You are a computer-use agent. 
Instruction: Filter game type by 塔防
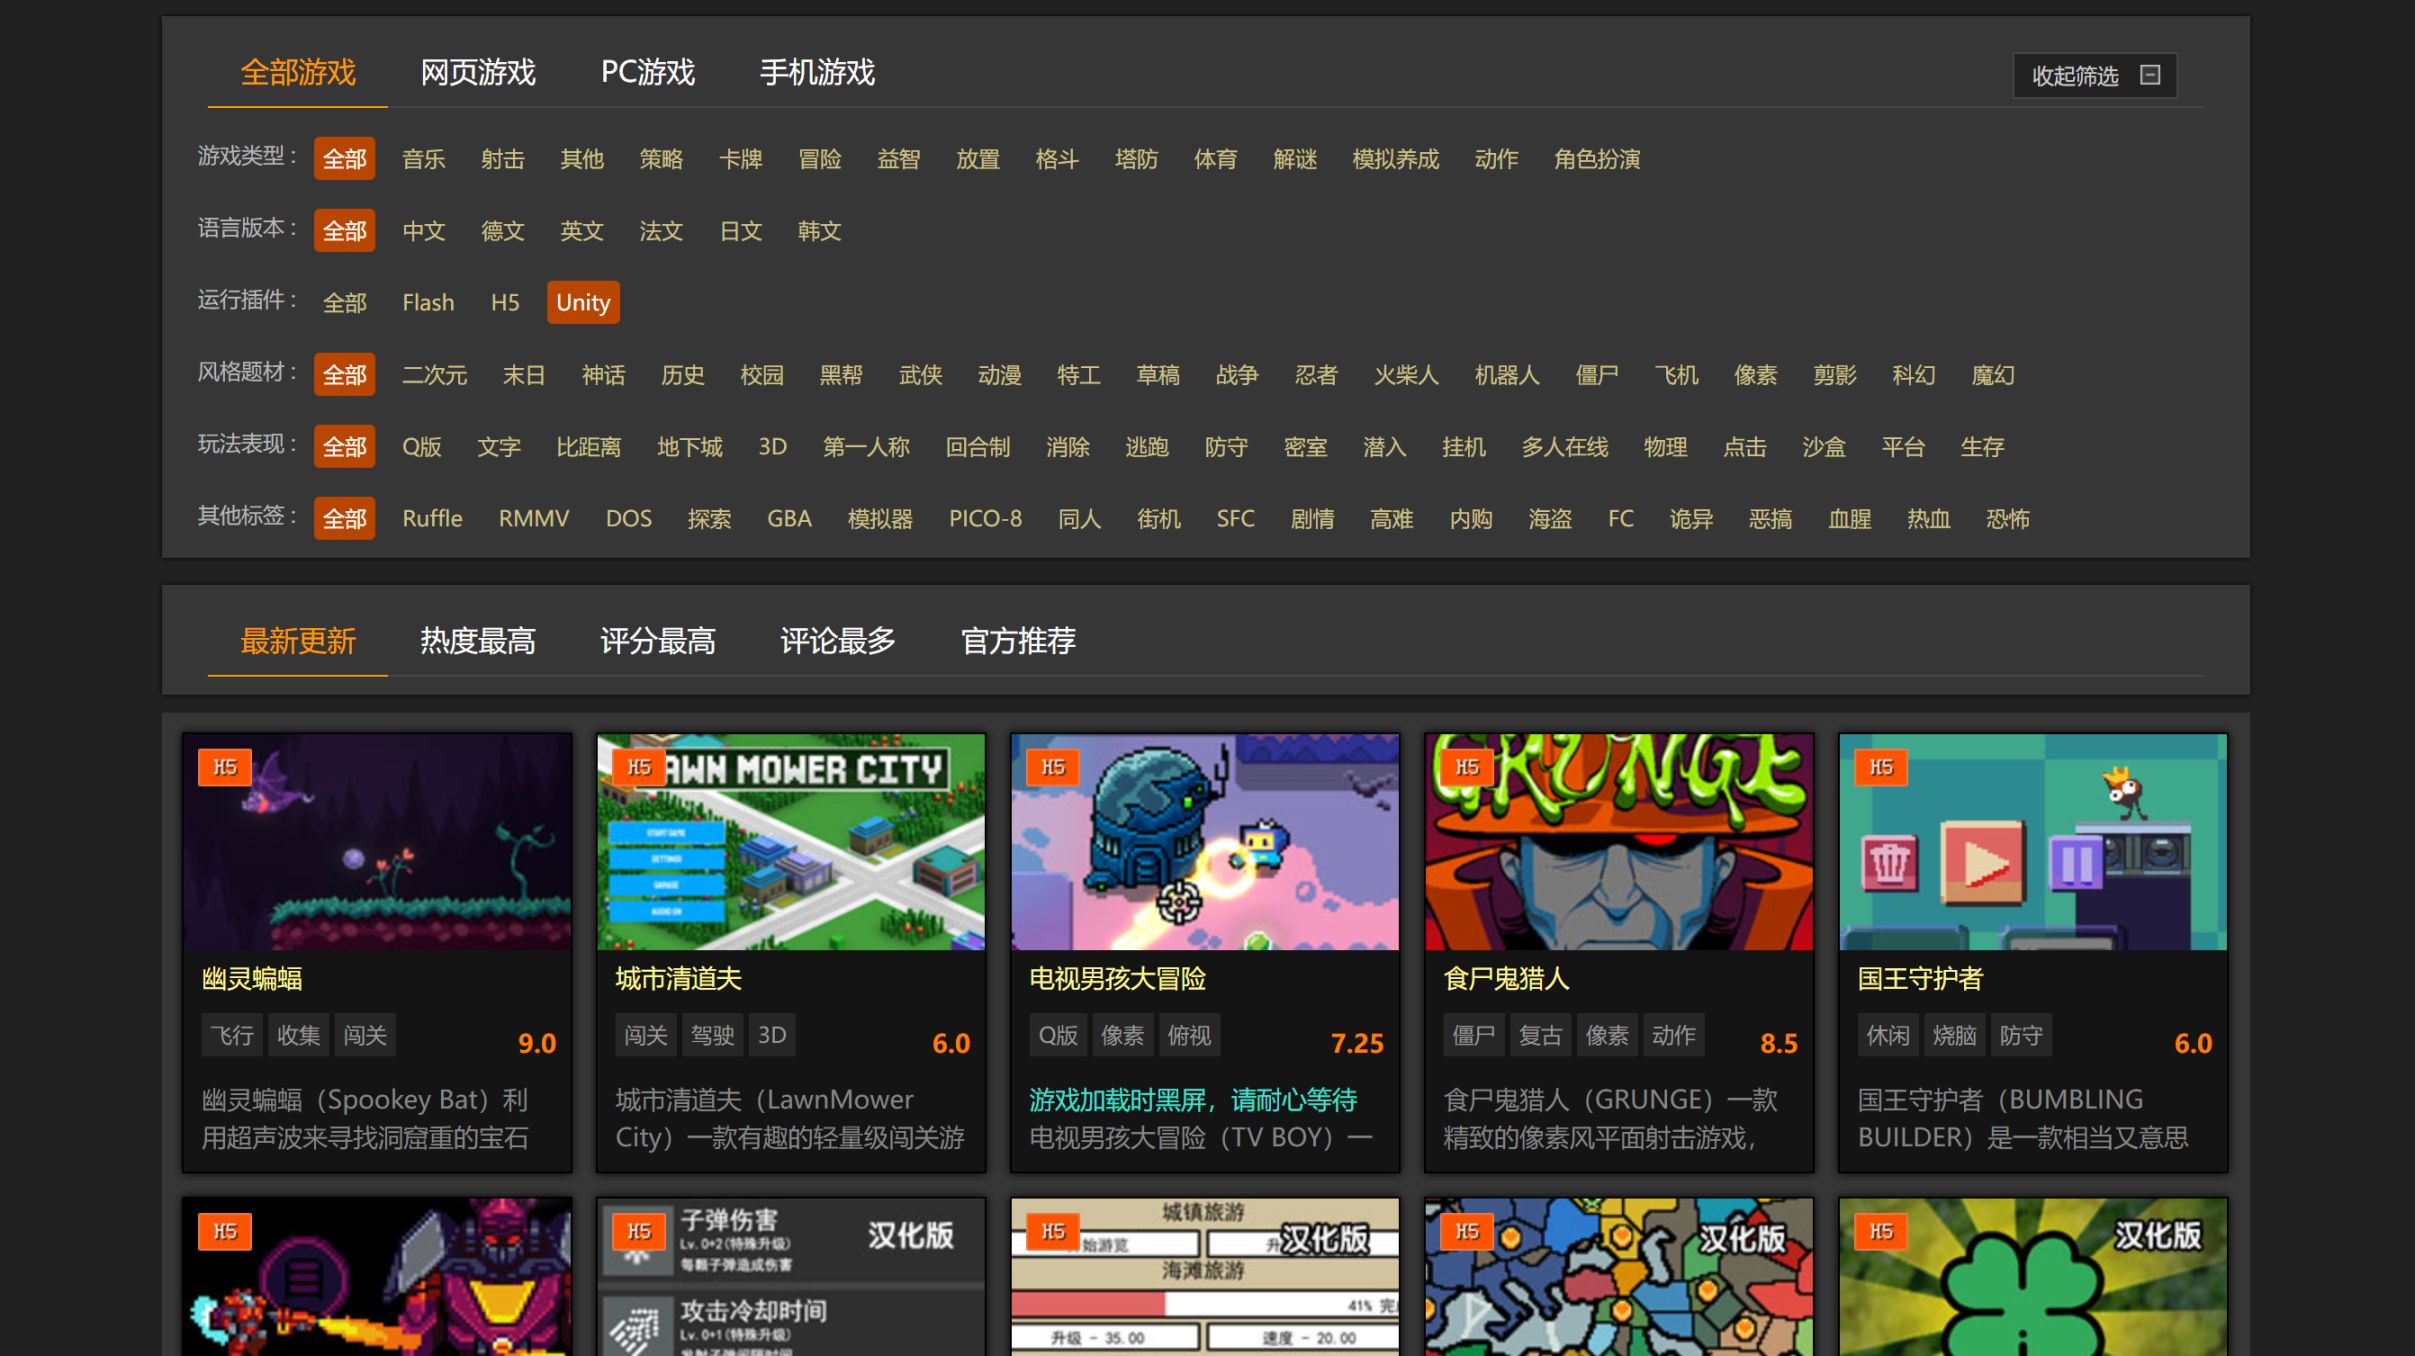[x=1136, y=159]
